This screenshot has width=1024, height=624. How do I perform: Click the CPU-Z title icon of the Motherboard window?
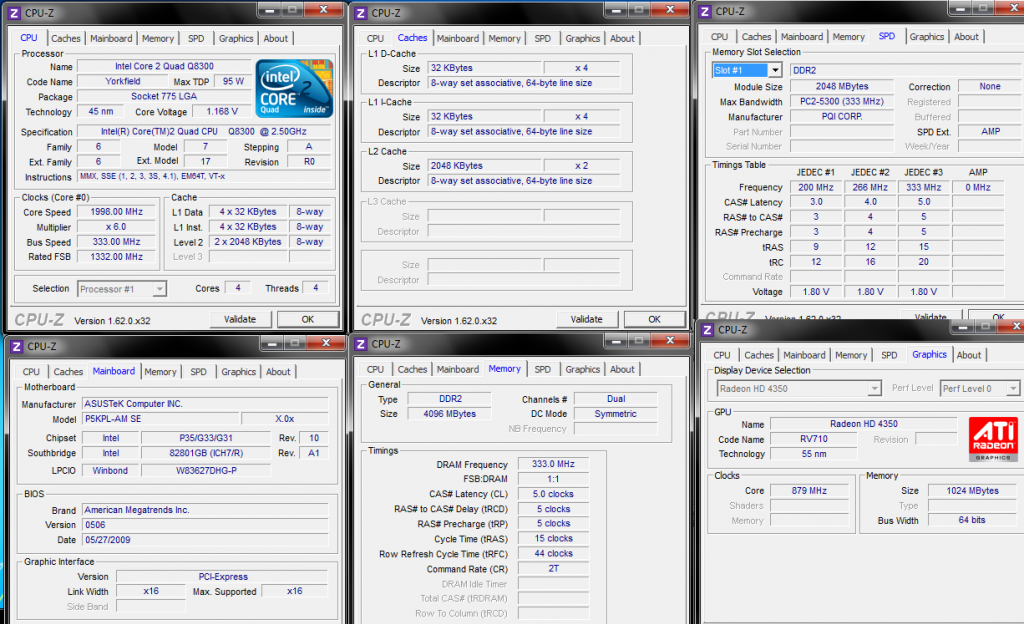(16, 346)
